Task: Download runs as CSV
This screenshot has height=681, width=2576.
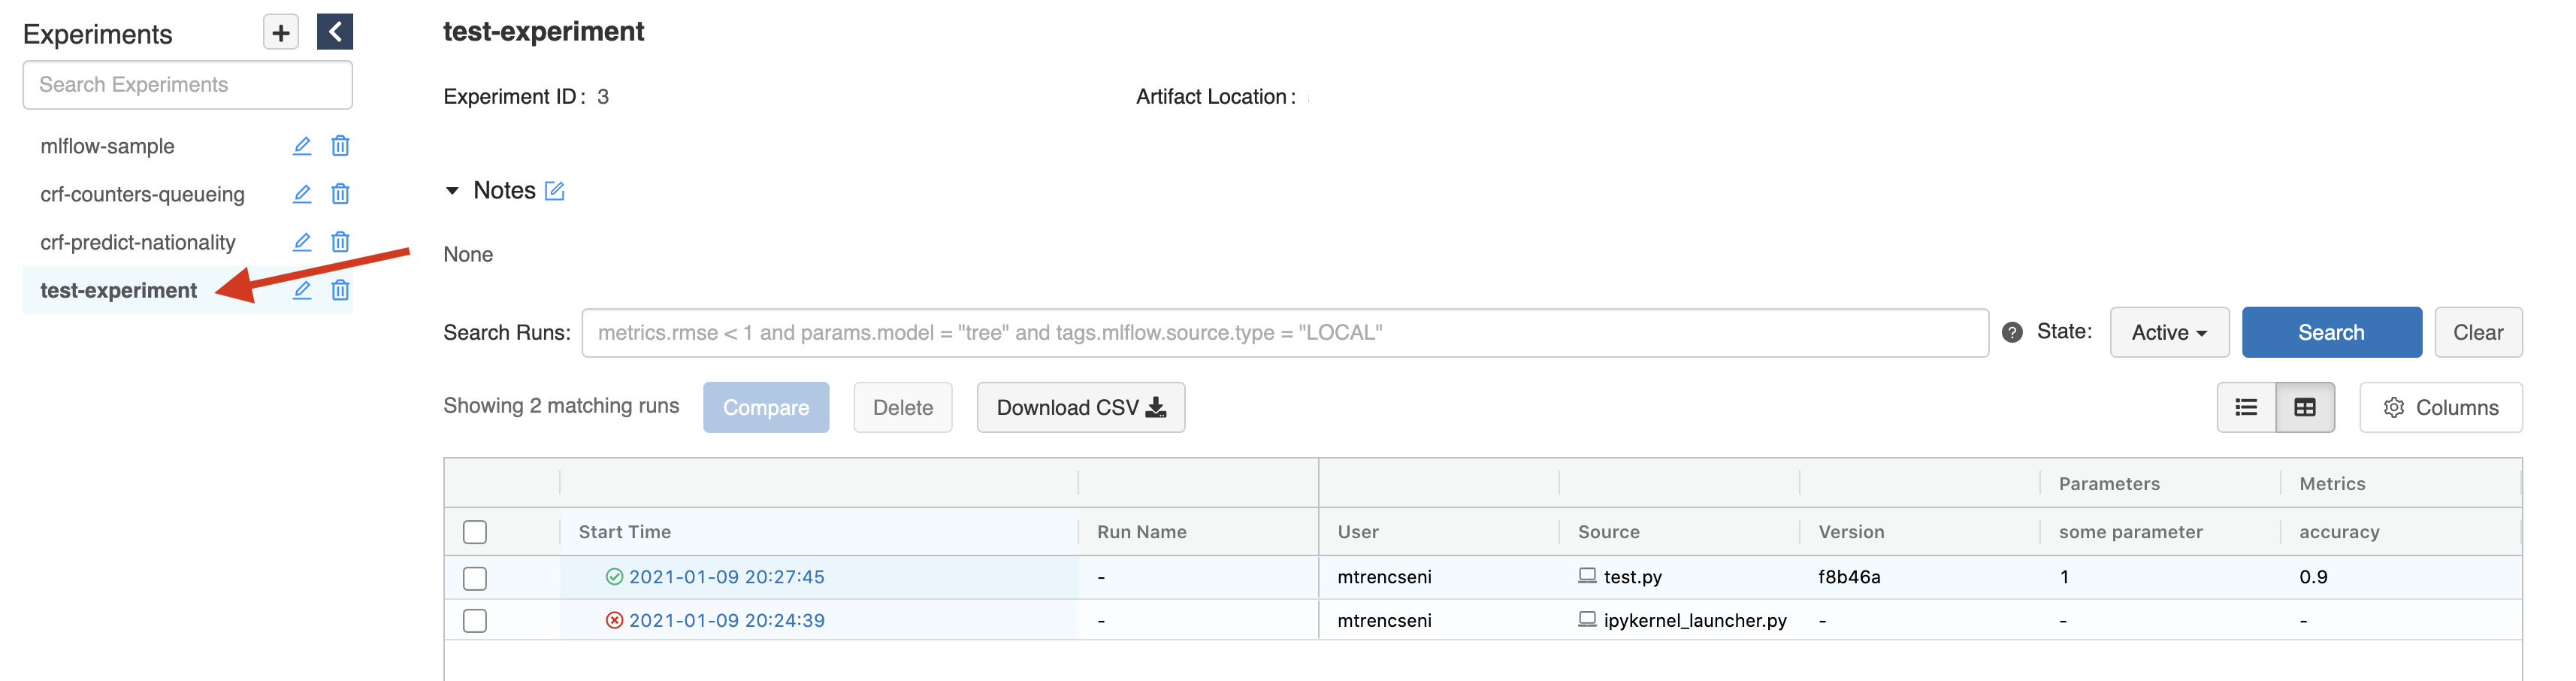Action: 1081,408
